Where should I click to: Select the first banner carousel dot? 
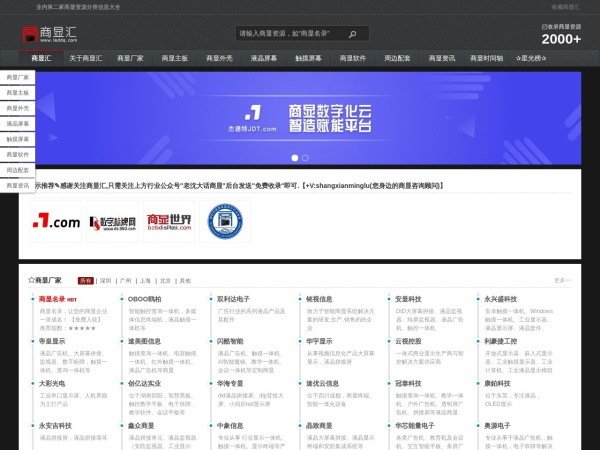coord(295,158)
